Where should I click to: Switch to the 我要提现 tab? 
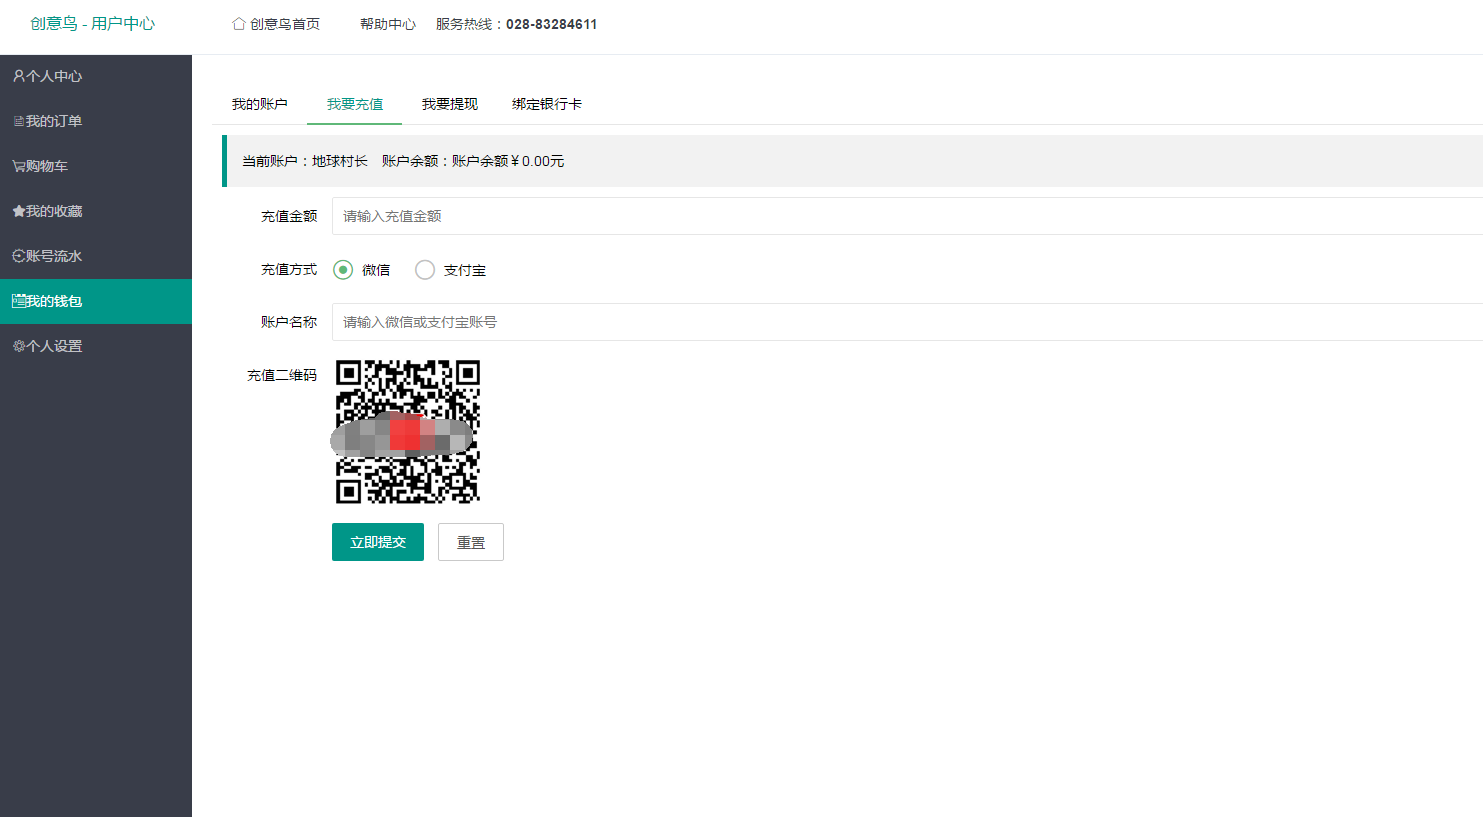tap(449, 104)
